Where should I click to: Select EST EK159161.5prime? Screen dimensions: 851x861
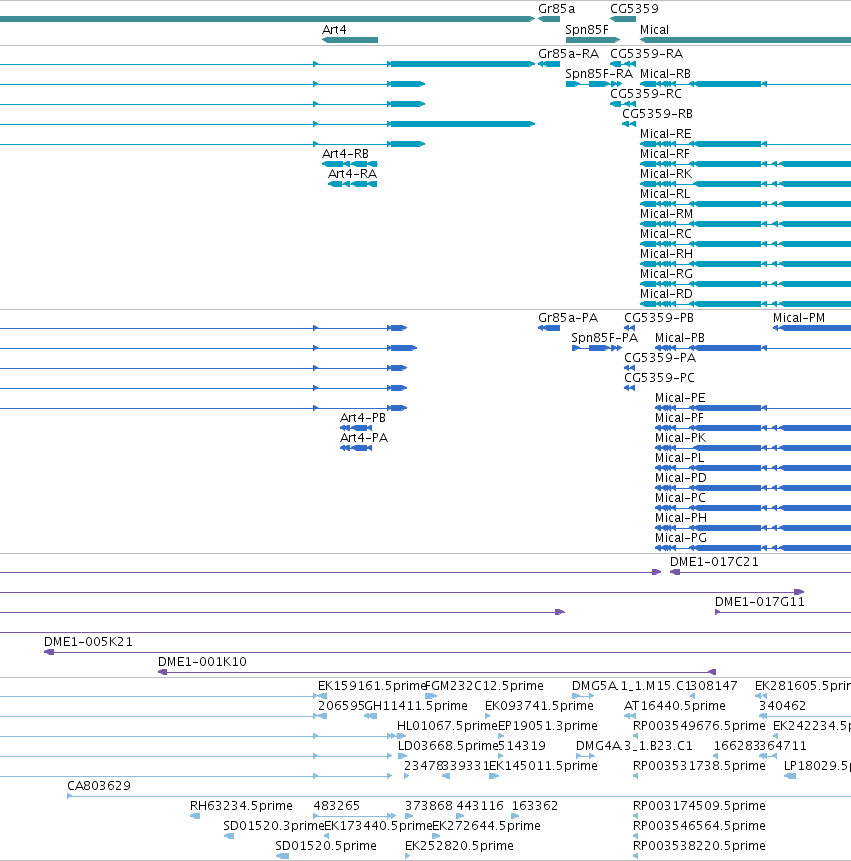click(372, 686)
